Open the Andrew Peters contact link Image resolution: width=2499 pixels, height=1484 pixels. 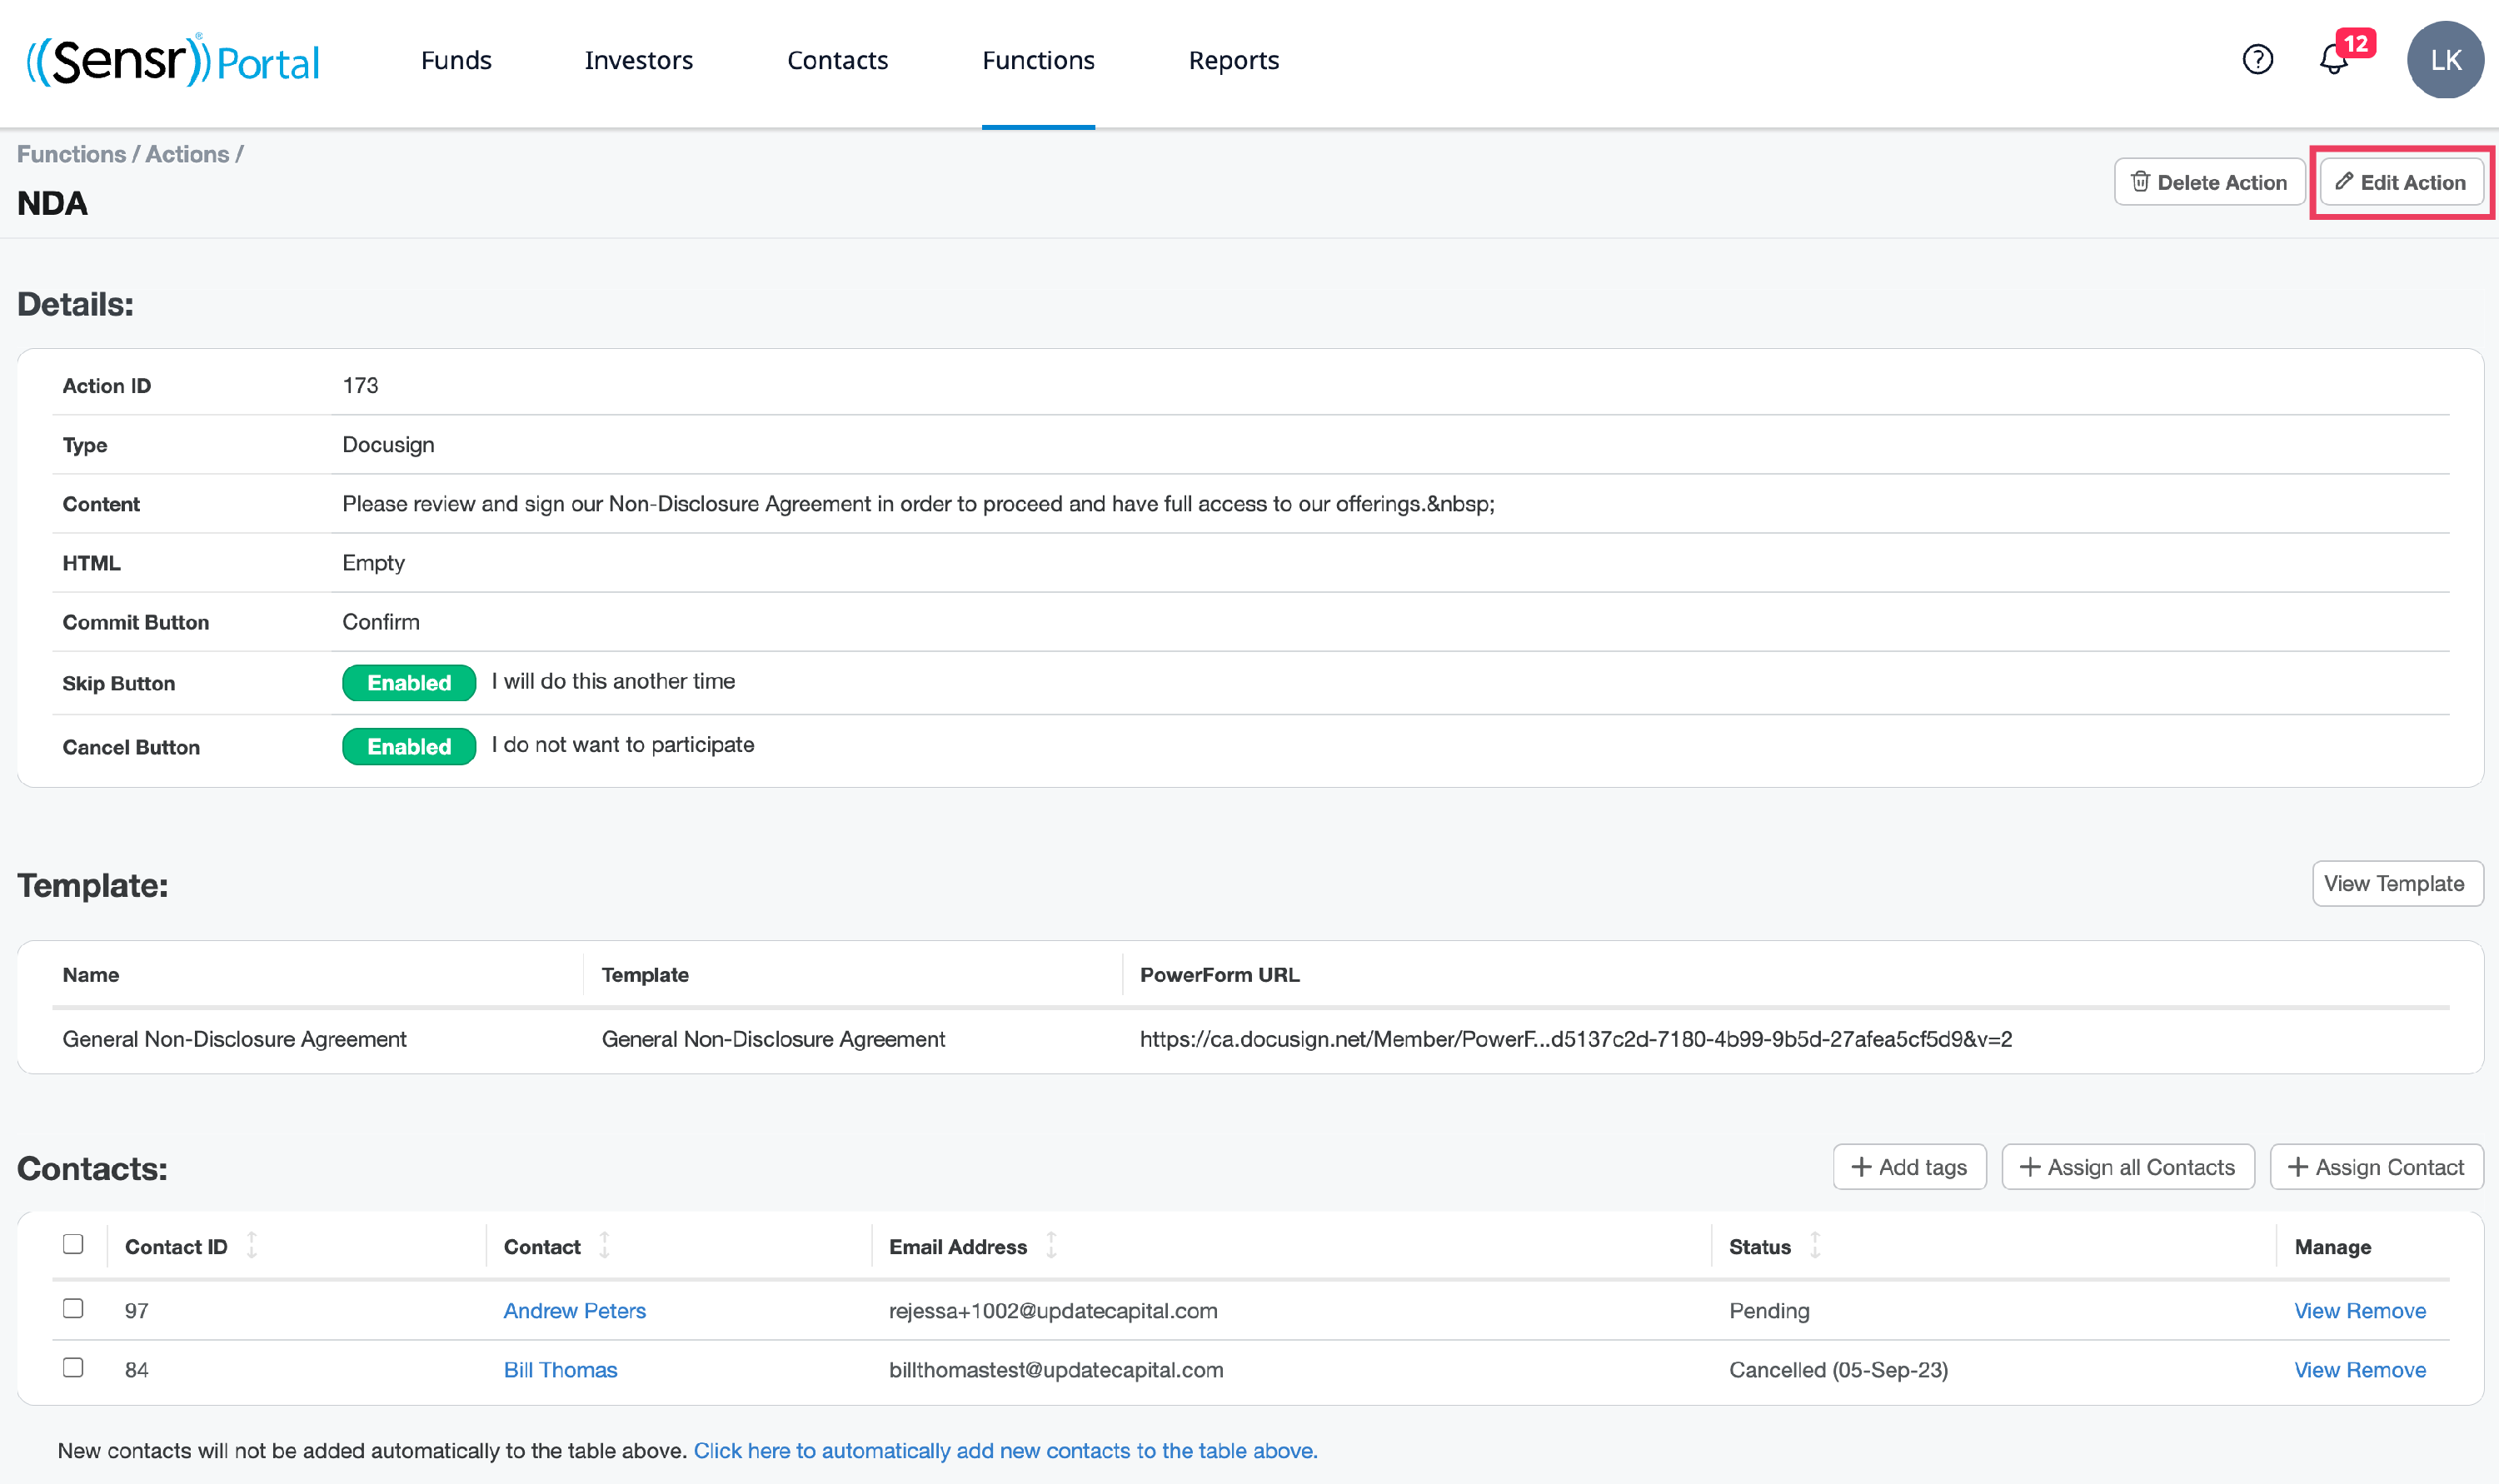574,1310
